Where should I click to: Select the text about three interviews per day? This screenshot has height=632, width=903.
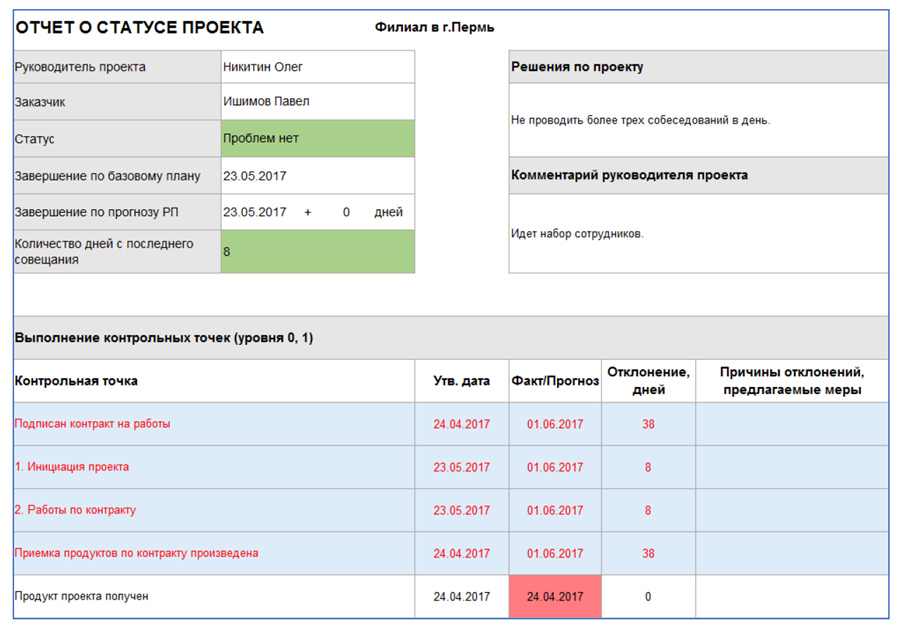(640, 120)
